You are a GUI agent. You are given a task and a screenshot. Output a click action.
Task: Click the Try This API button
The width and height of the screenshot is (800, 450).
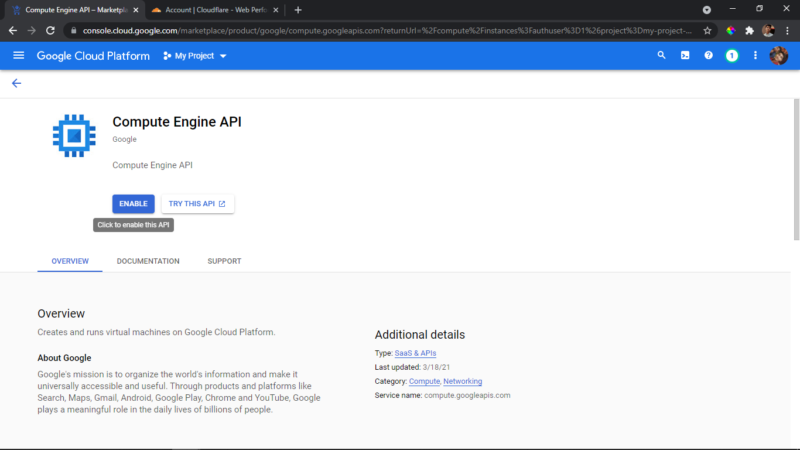coord(197,204)
